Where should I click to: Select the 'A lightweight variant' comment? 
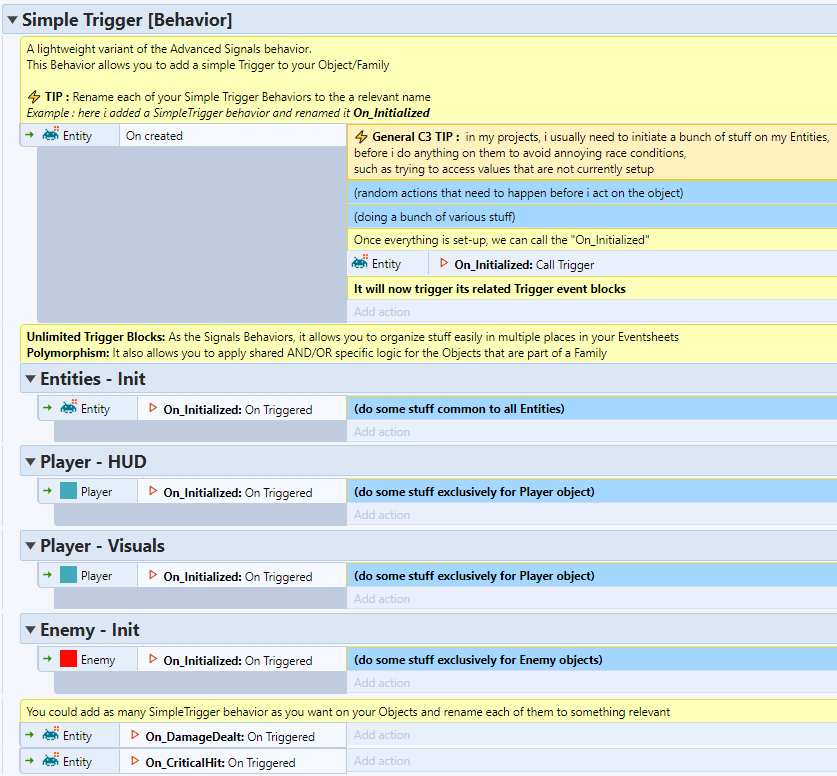coord(429,80)
